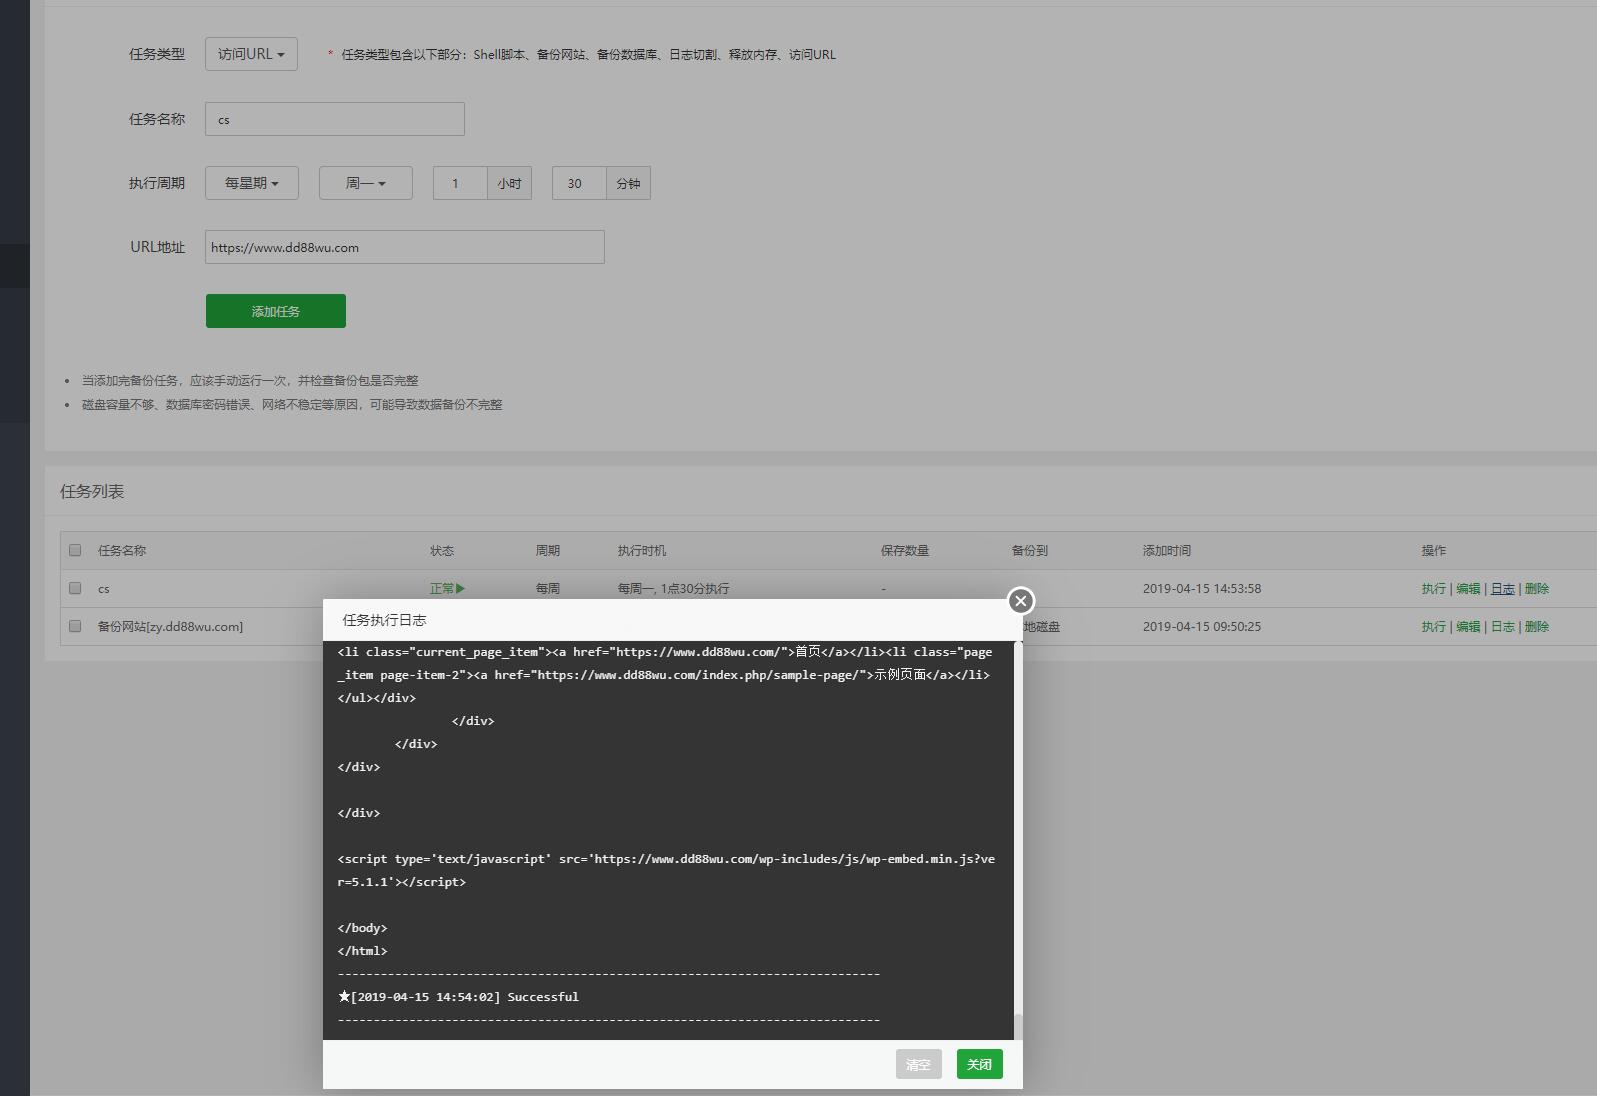Click 编辑 for task cs
The image size is (1597, 1096).
point(1468,589)
